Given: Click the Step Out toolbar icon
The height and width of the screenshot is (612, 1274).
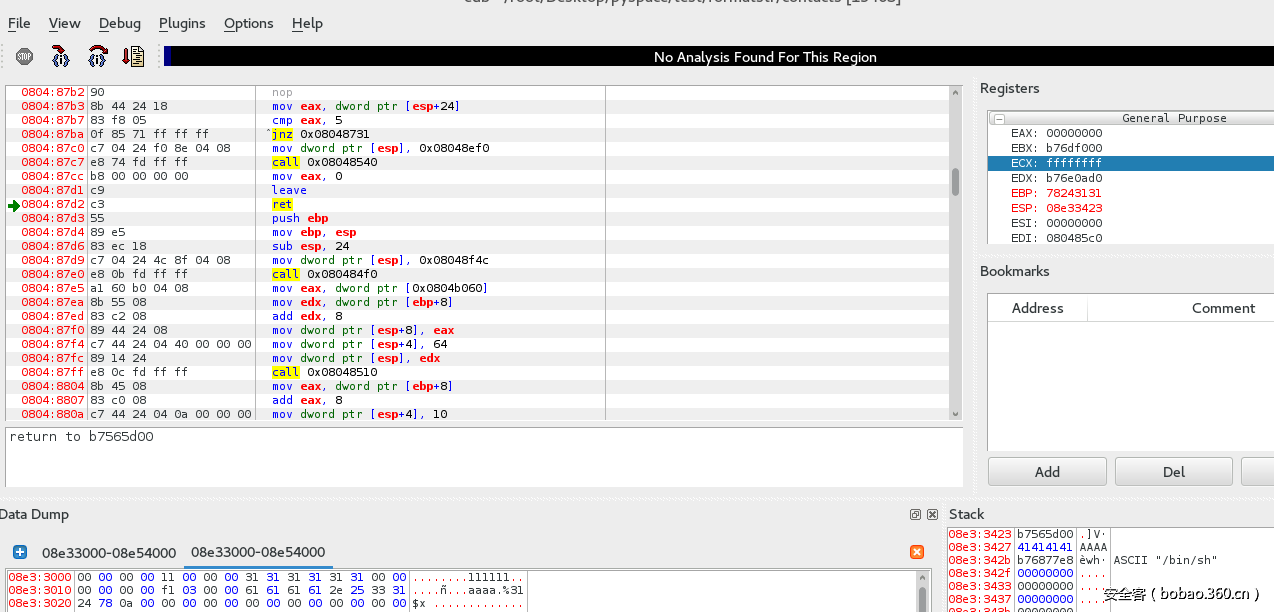Looking at the screenshot, I should (x=133, y=57).
